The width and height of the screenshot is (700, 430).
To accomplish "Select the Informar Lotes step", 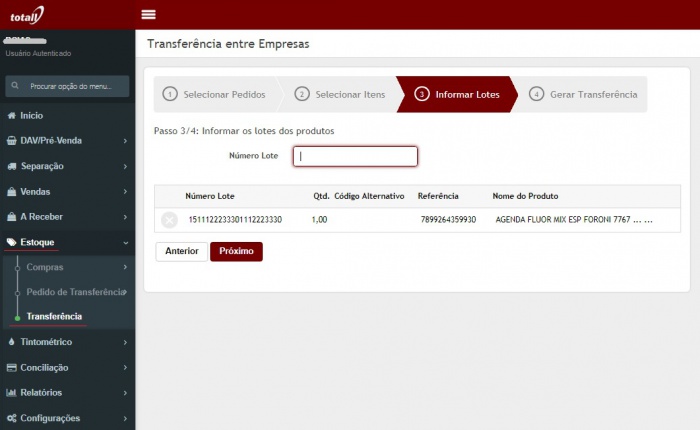I will (x=457, y=94).
